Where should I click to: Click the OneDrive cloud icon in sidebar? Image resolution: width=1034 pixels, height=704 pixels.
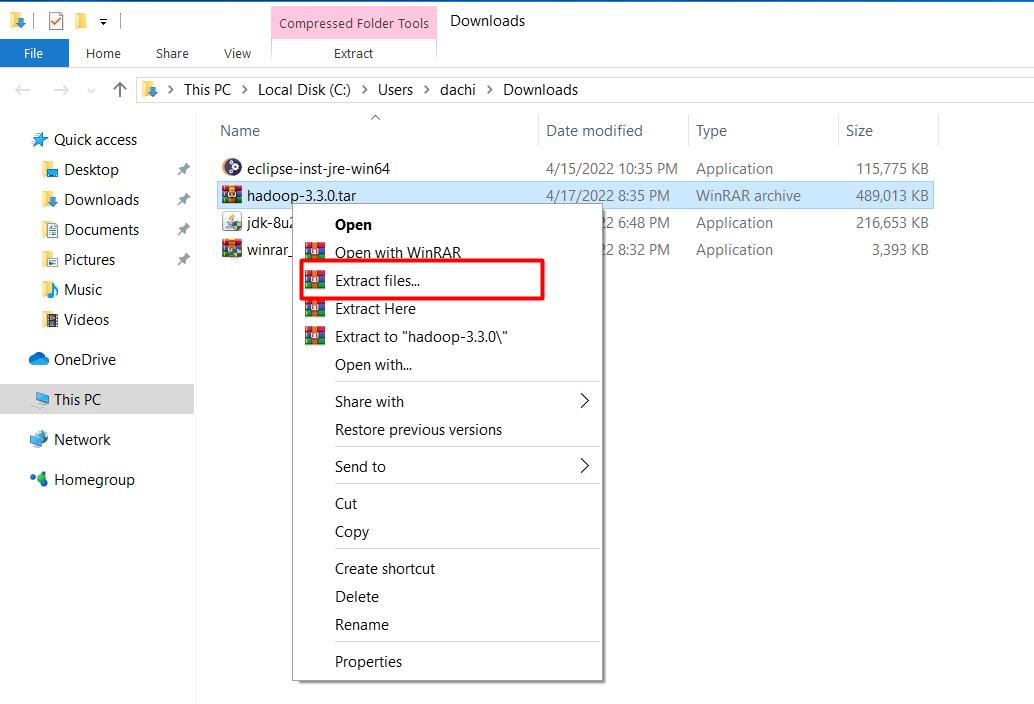point(39,359)
